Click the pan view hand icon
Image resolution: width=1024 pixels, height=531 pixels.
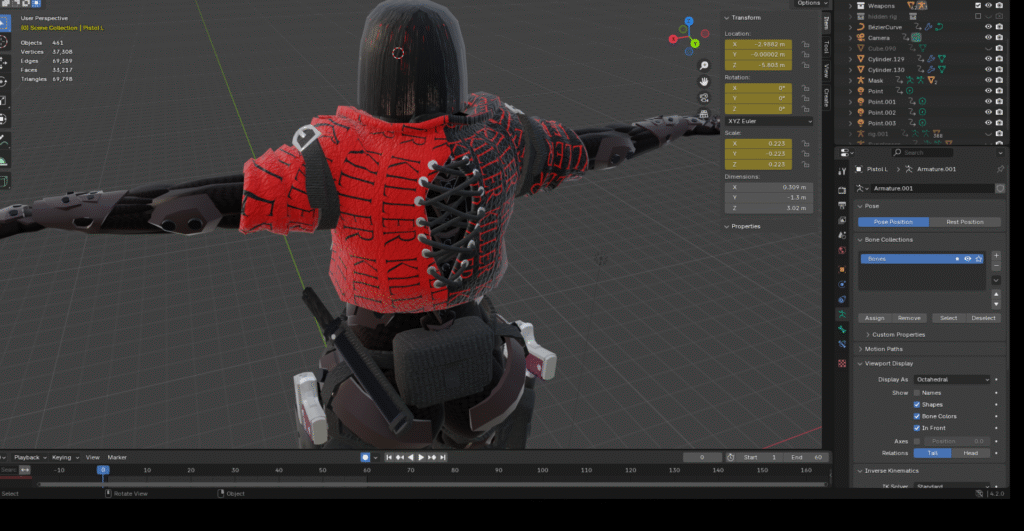pos(704,80)
